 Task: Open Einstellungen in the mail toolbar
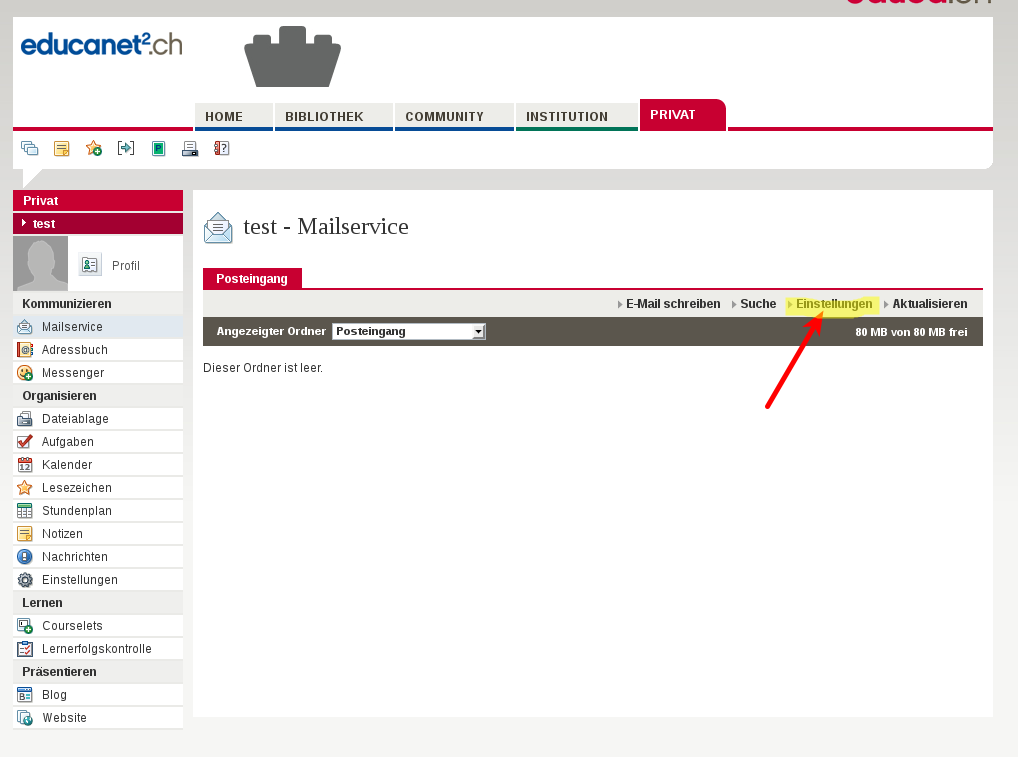coord(833,304)
